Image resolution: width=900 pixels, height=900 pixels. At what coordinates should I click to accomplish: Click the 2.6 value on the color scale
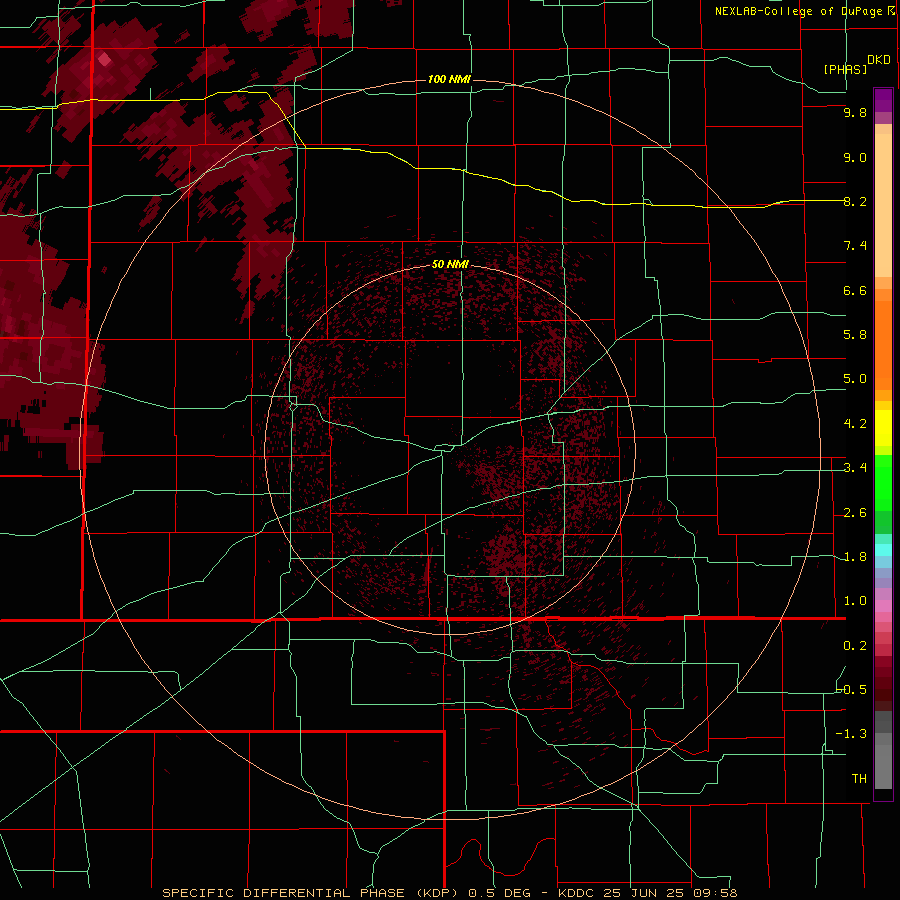[x=855, y=513]
